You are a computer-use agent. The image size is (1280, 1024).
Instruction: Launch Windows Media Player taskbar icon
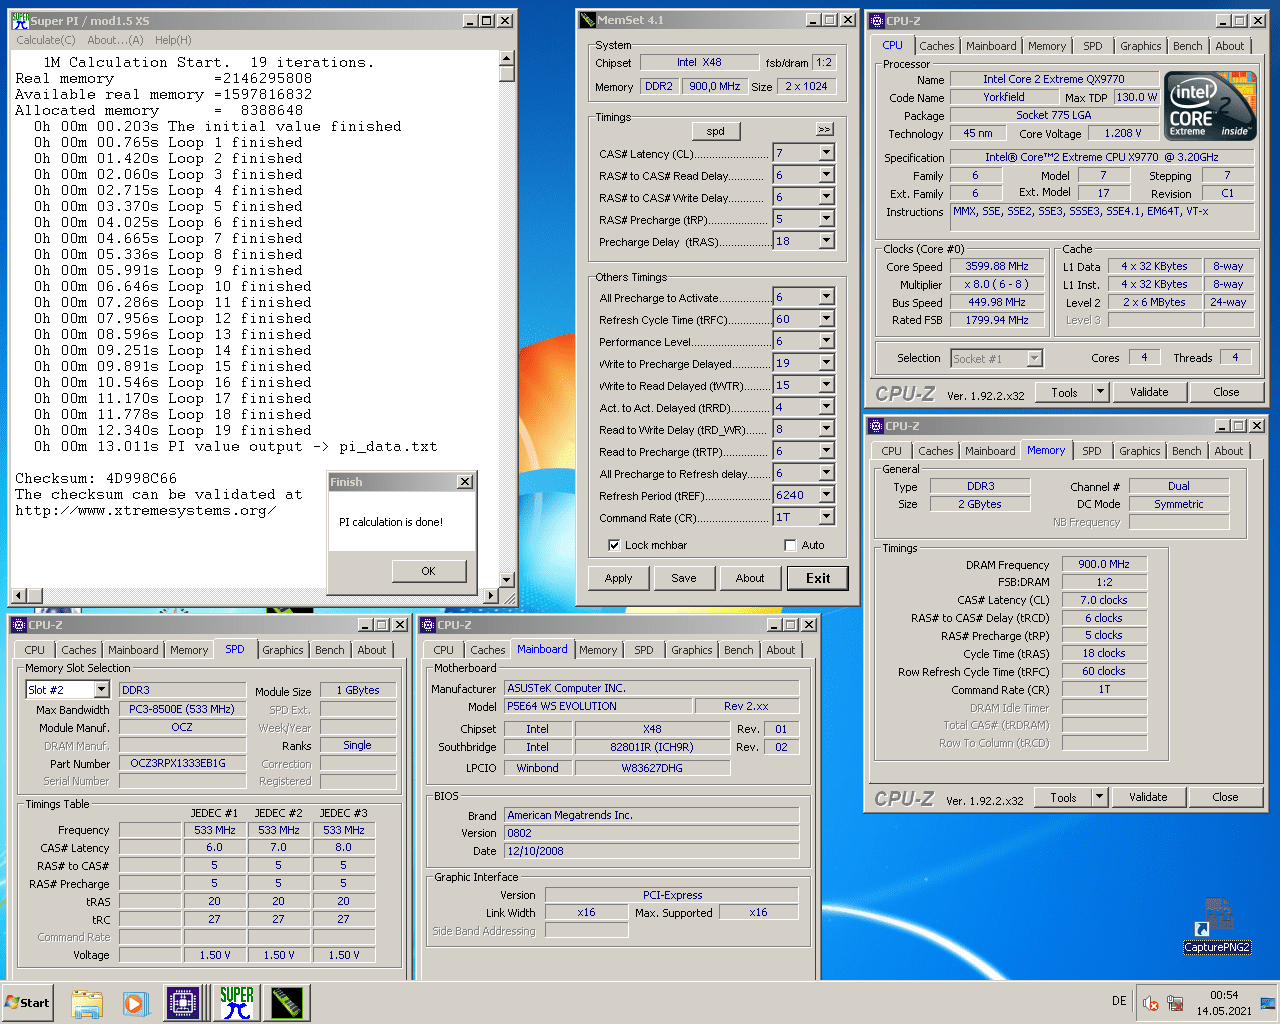pos(136,1003)
